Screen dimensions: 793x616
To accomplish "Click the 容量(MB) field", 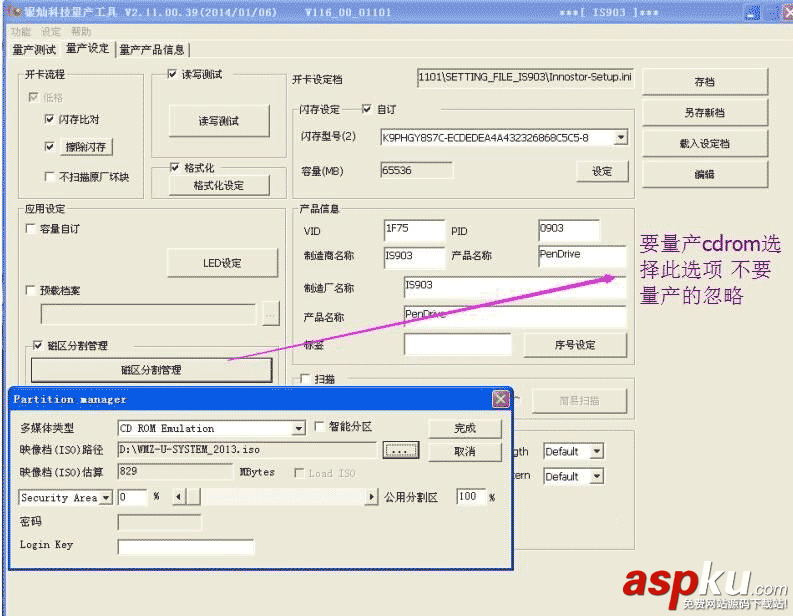I will (416, 170).
